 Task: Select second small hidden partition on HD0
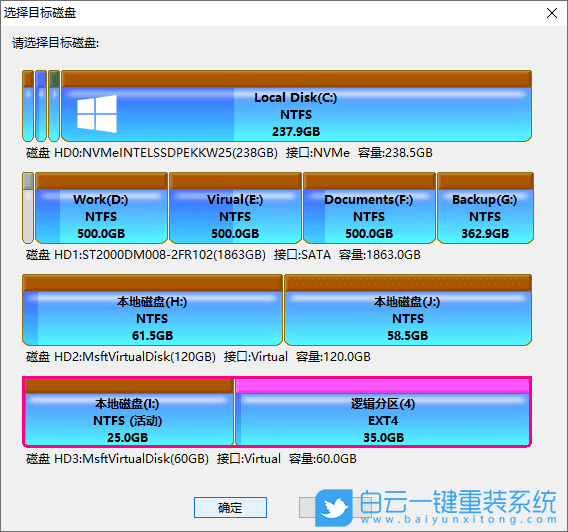click(x=41, y=106)
